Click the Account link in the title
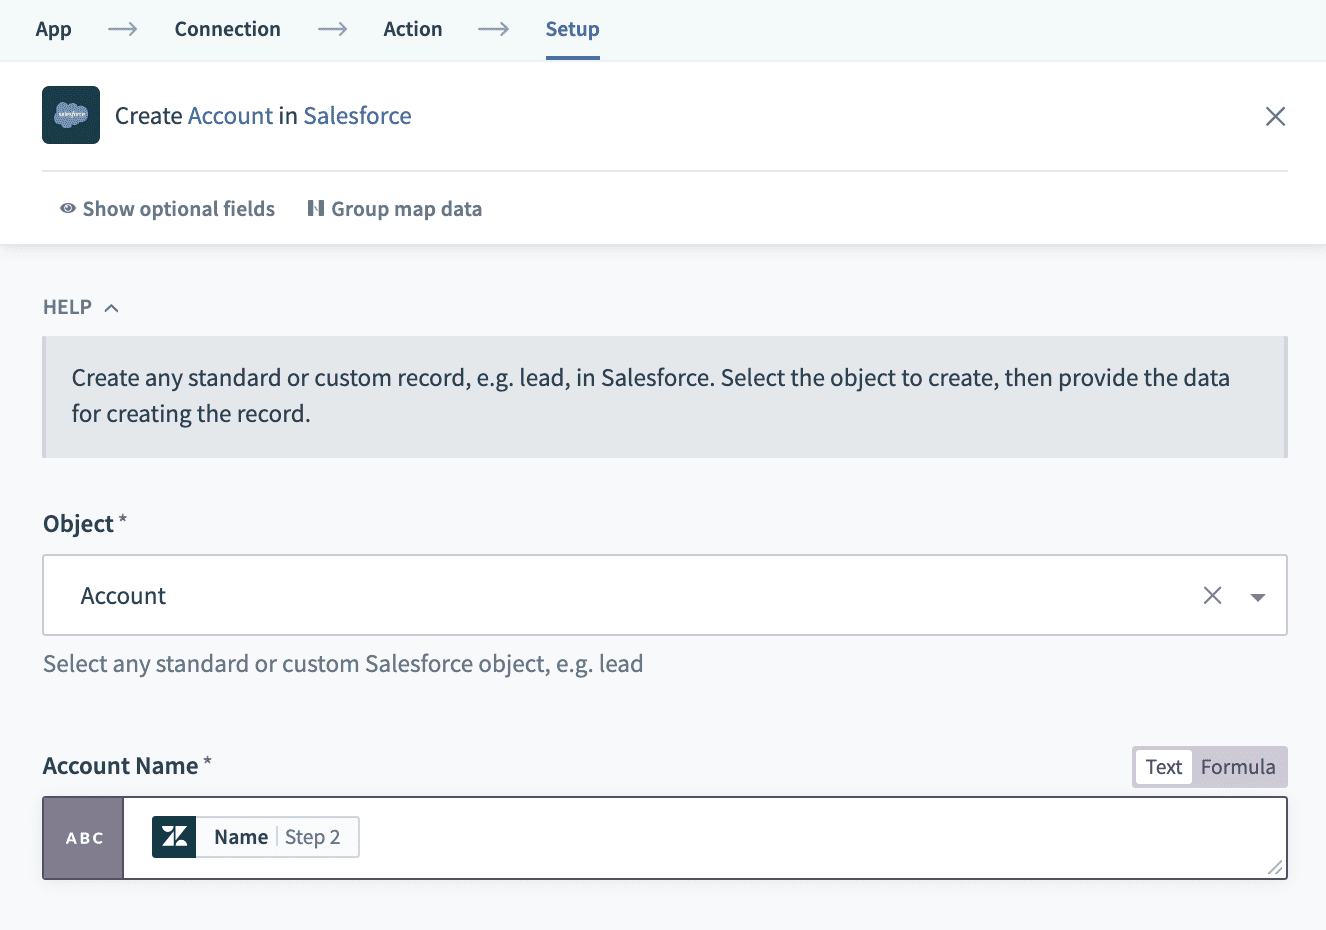This screenshot has width=1326, height=930. (x=230, y=116)
